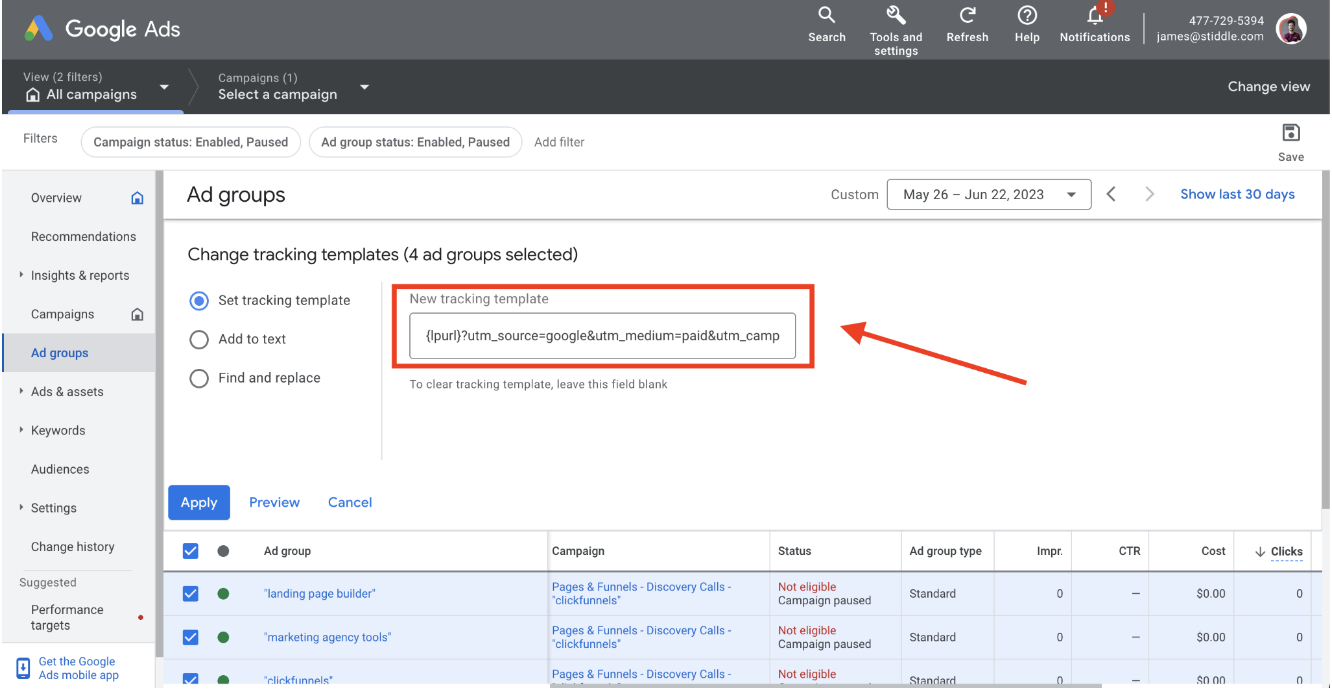Screen dimensions: 1332x690
Task: Click home icon beside Overview
Action: pyautogui.click(x=137, y=198)
